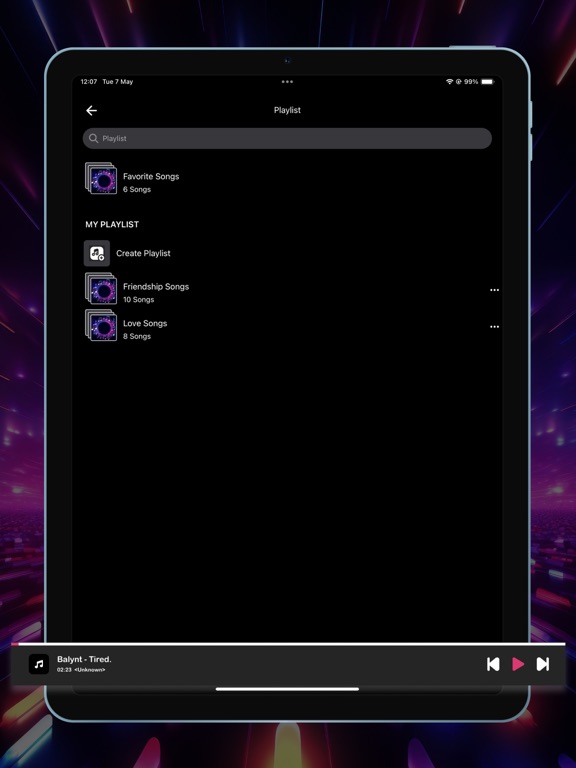Click the MY PLAYLIST section header
Image resolution: width=576 pixels, height=768 pixels.
pos(112,224)
